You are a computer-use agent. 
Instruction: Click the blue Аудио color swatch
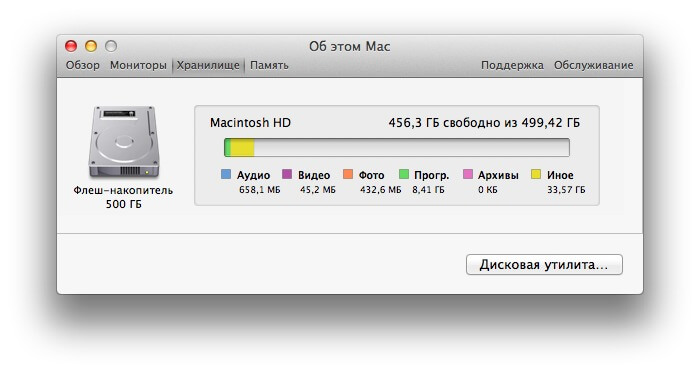coord(226,174)
